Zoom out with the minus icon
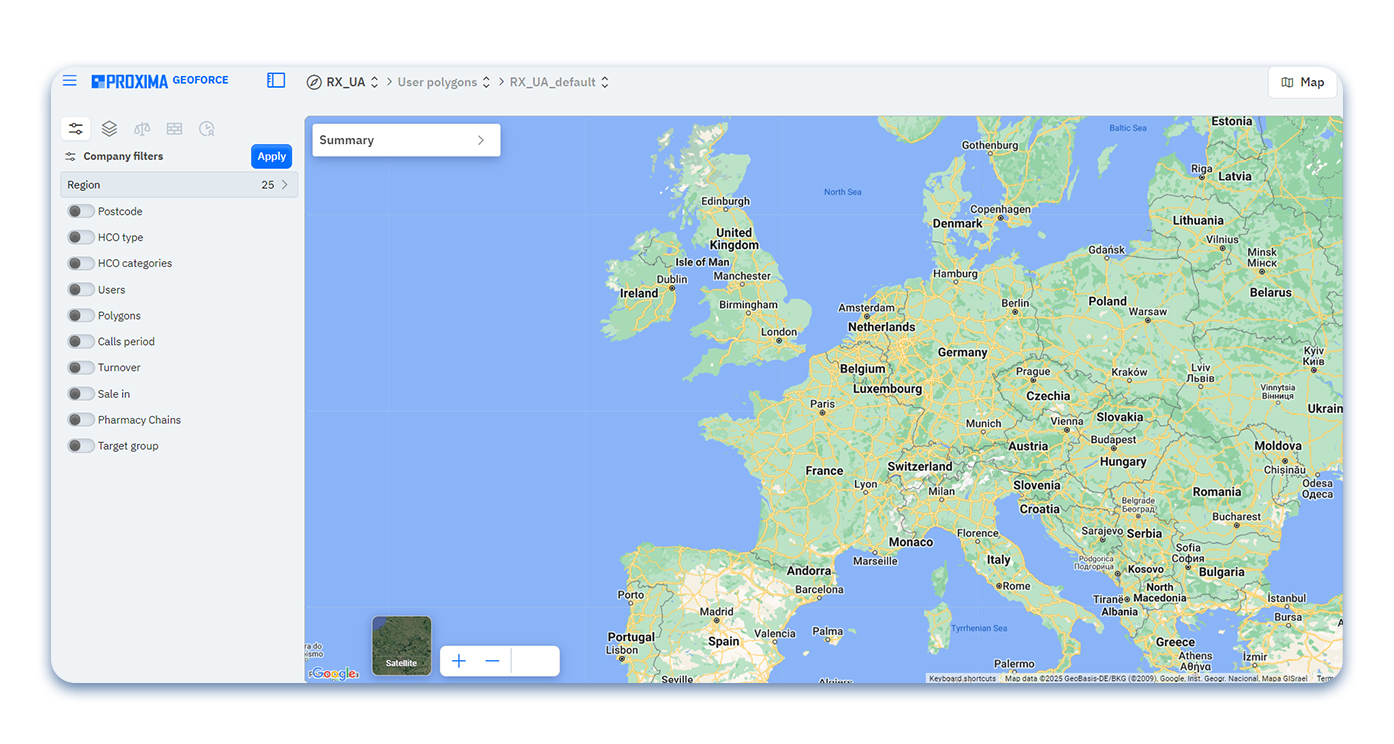 (492, 661)
